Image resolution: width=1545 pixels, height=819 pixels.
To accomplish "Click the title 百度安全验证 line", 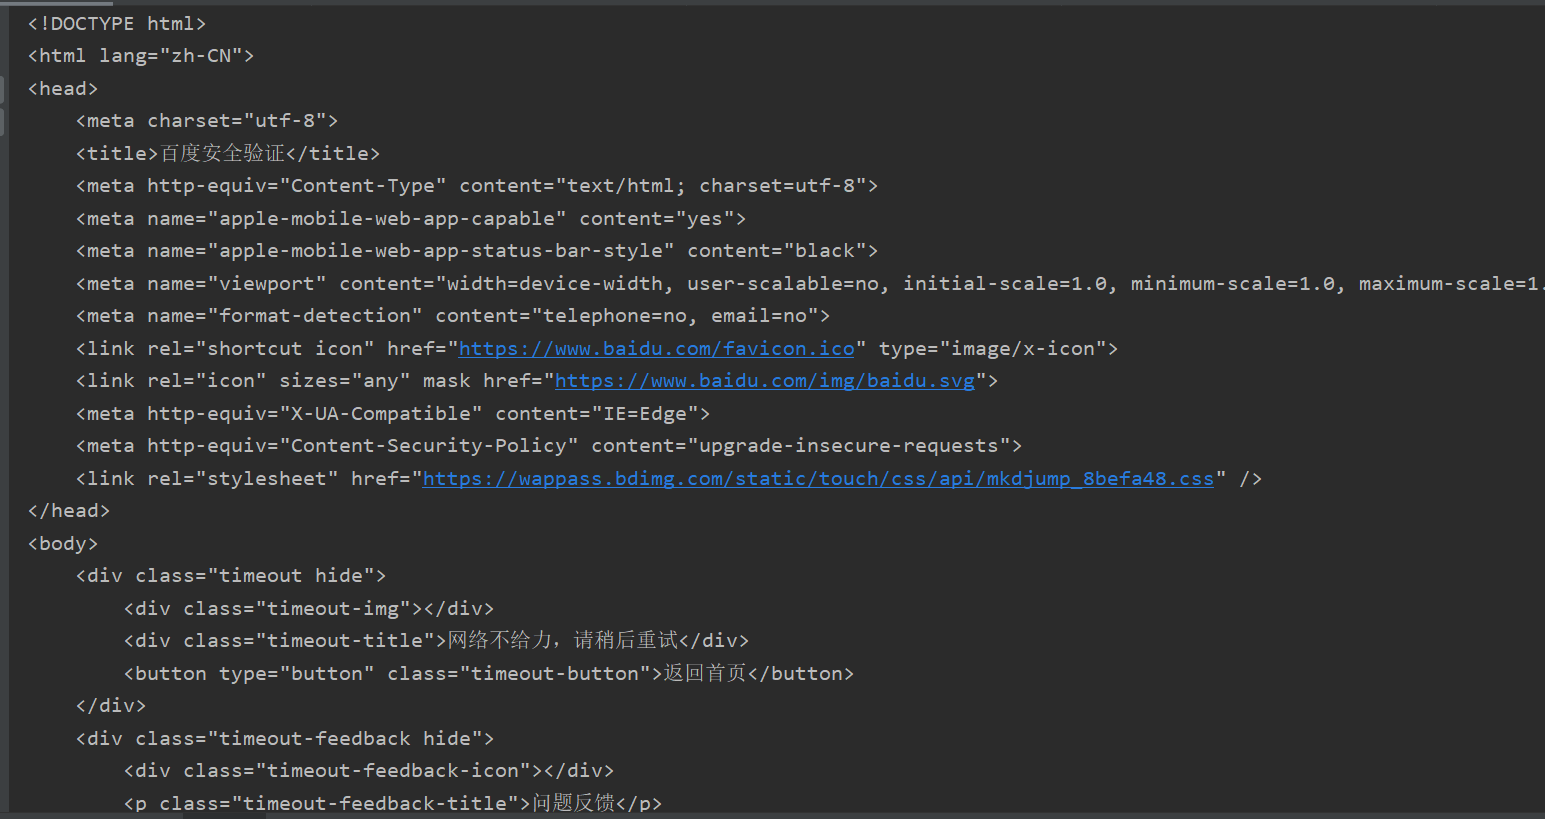I will 228,153.
